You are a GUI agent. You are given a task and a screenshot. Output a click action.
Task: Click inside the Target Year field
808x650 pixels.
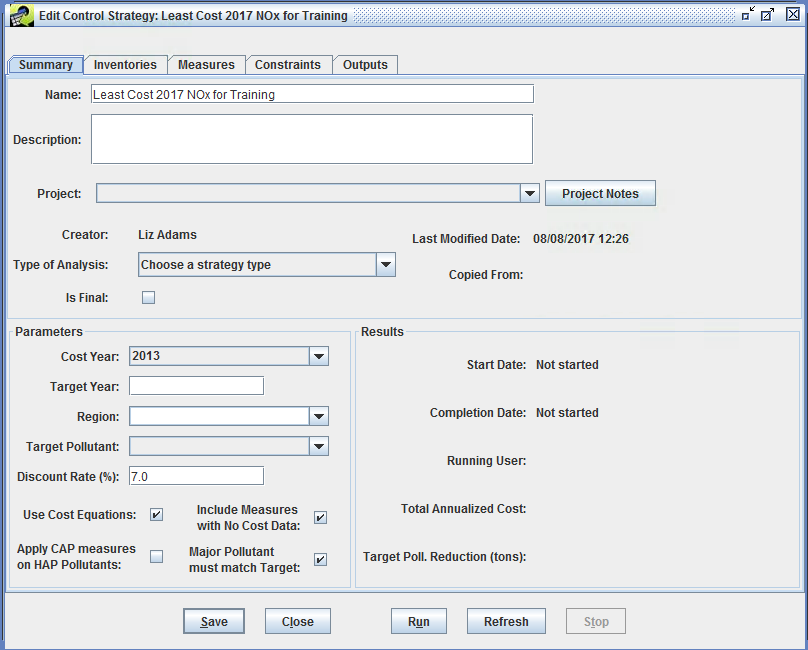coord(196,385)
